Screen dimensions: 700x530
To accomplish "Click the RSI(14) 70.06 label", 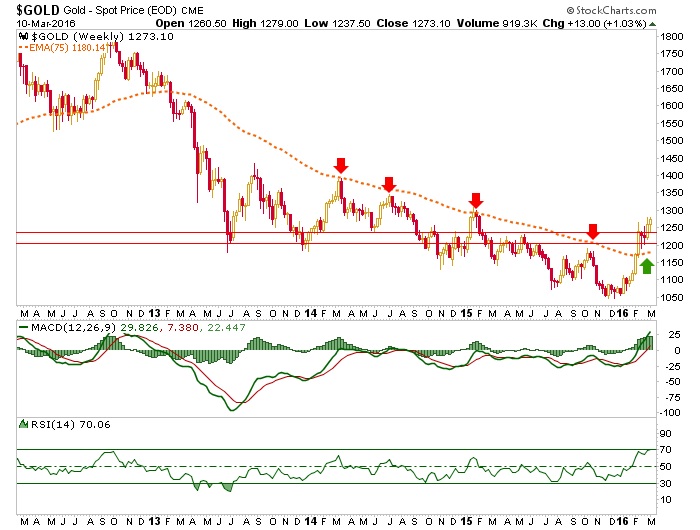I will pos(70,425).
